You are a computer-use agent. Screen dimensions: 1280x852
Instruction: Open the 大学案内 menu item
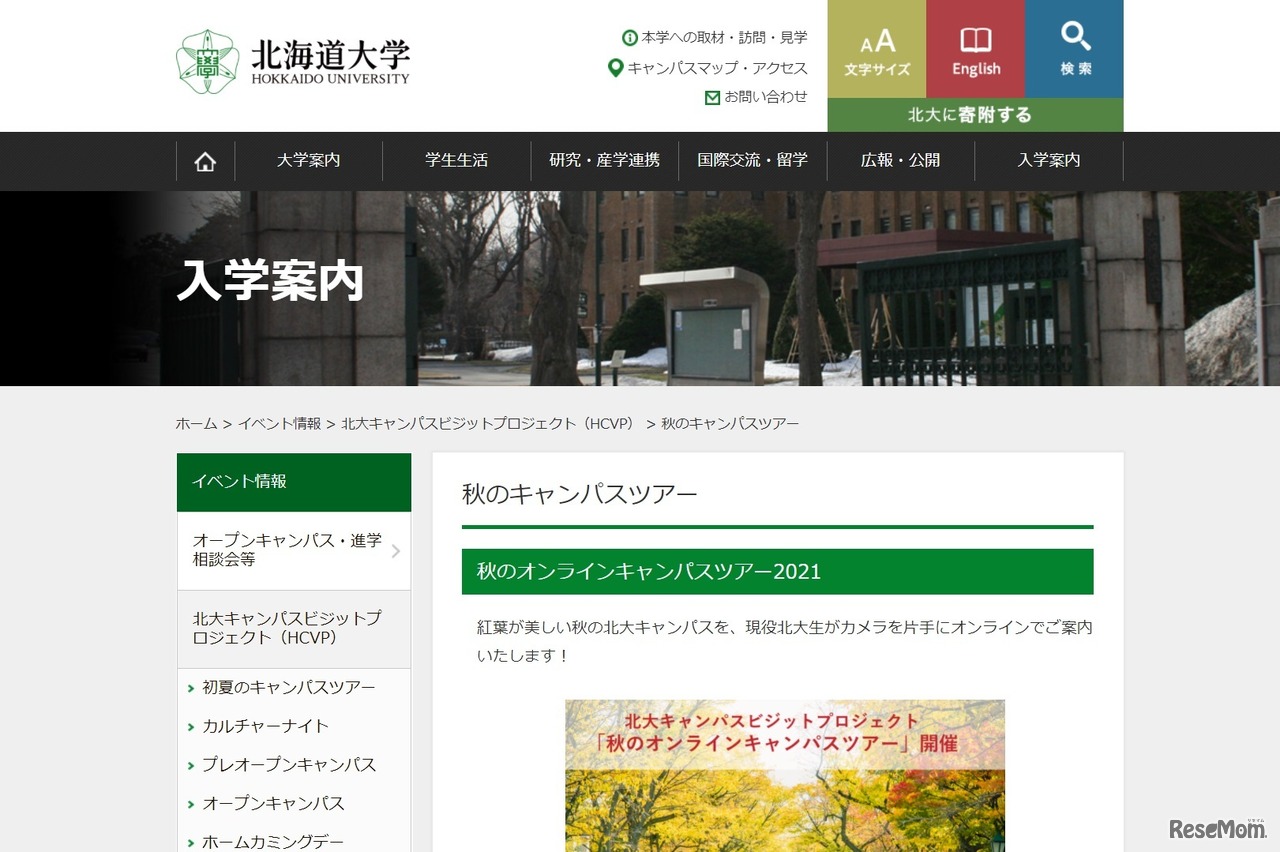pos(310,160)
